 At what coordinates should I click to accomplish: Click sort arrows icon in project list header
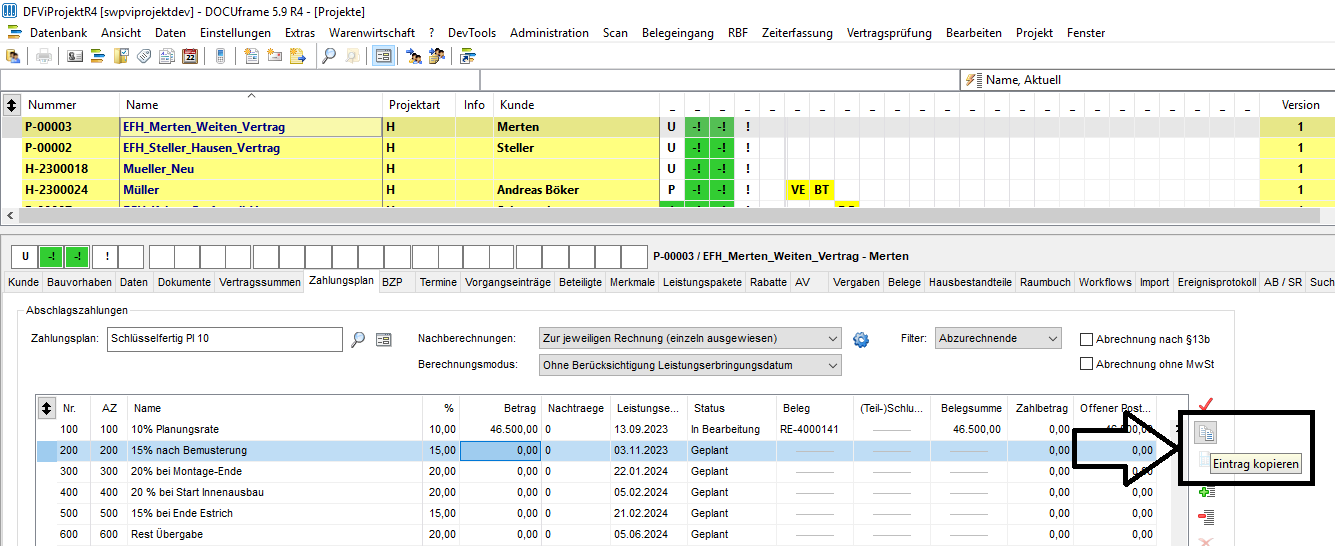click(12, 104)
